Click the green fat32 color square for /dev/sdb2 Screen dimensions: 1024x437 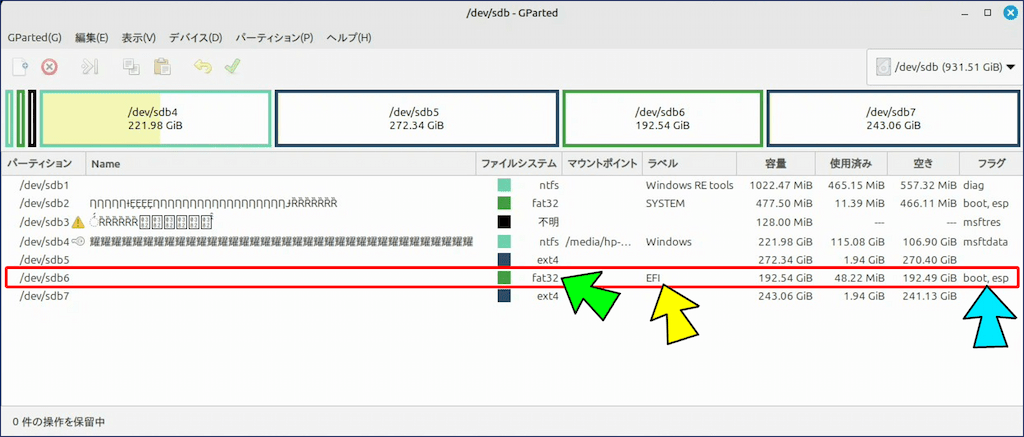pyautogui.click(x=504, y=204)
